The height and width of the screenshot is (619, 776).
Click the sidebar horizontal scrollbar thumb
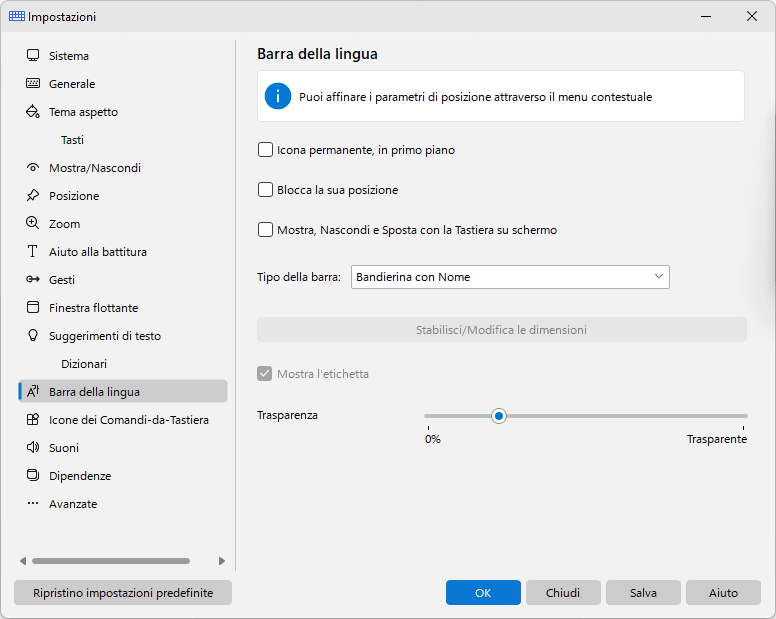111,561
